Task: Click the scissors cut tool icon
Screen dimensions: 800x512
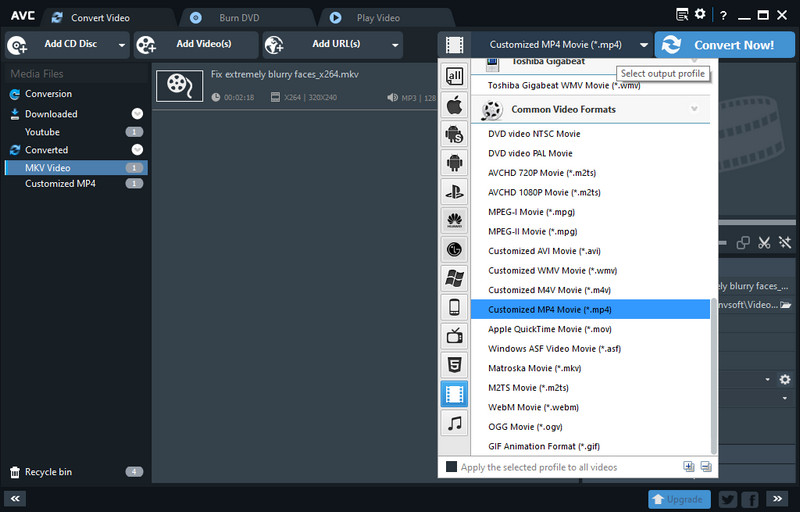Action: (x=764, y=243)
